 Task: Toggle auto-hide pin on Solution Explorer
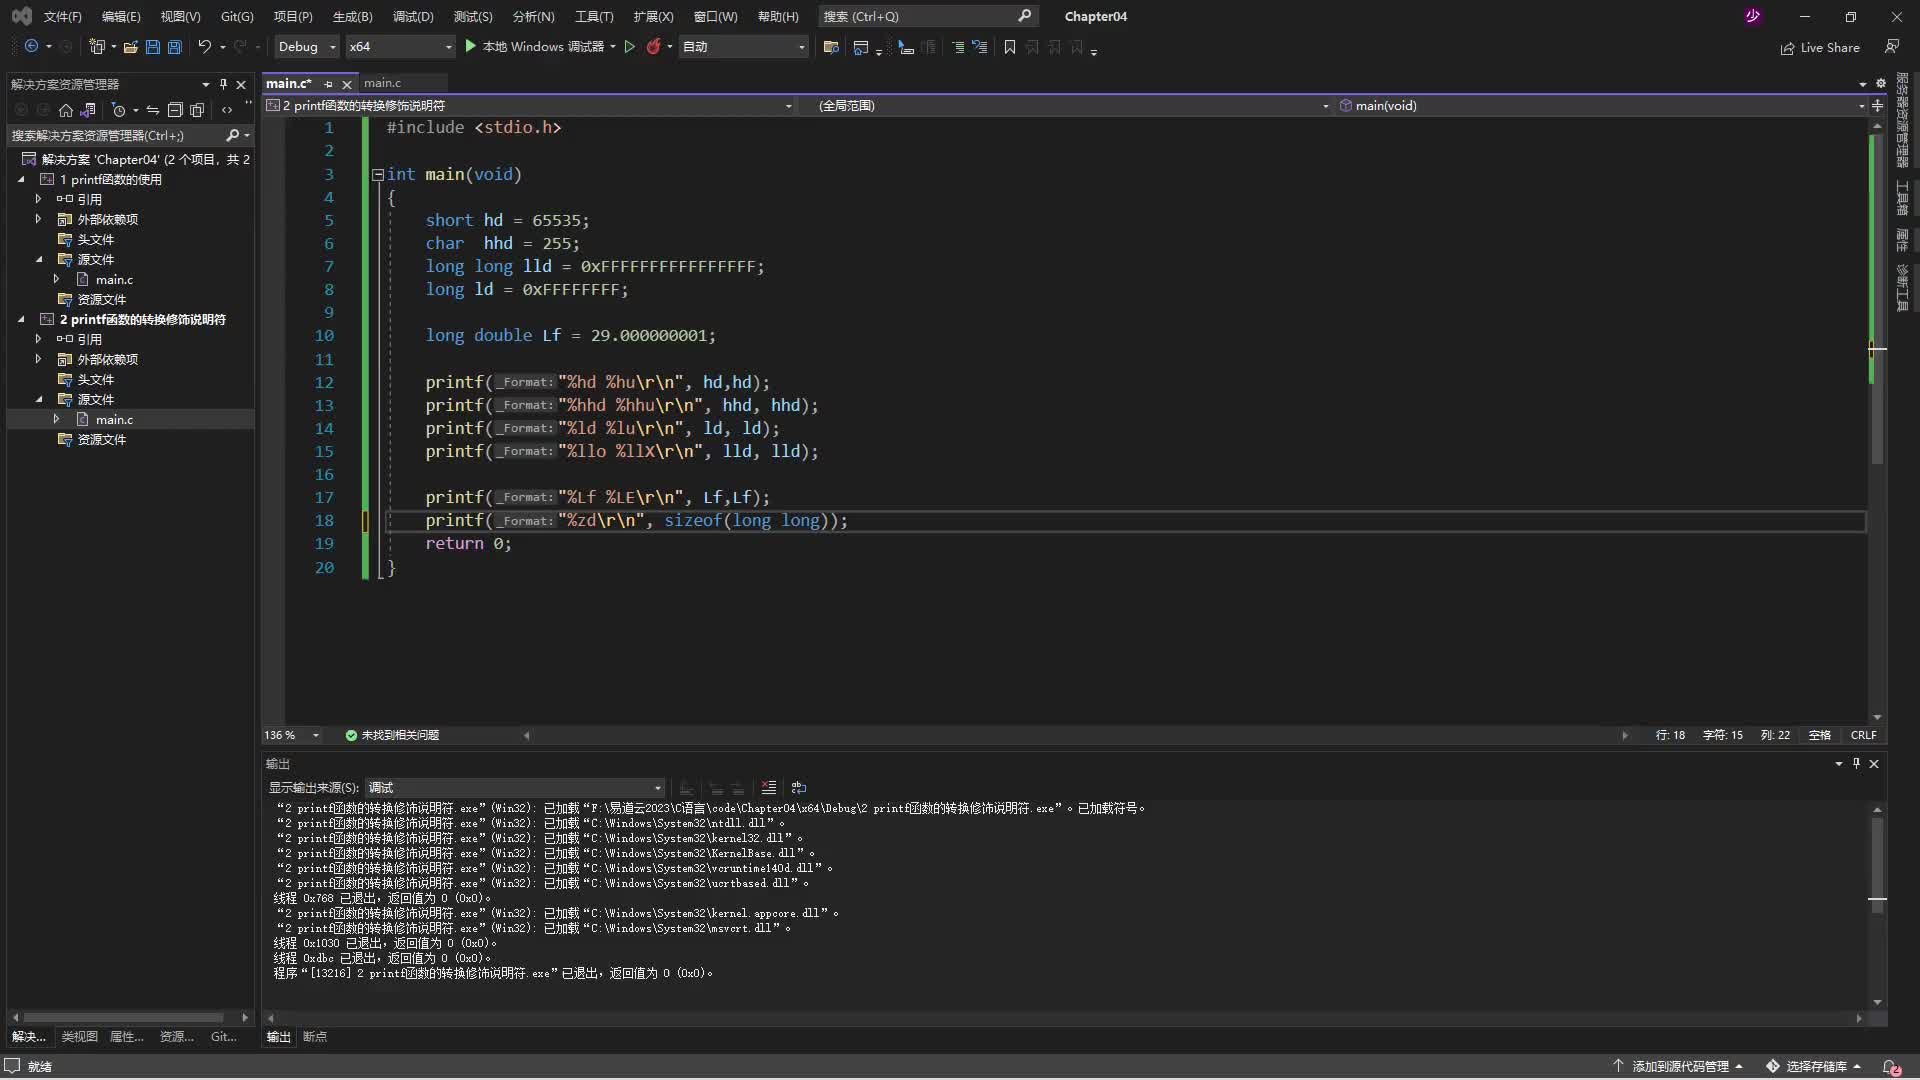click(x=223, y=84)
